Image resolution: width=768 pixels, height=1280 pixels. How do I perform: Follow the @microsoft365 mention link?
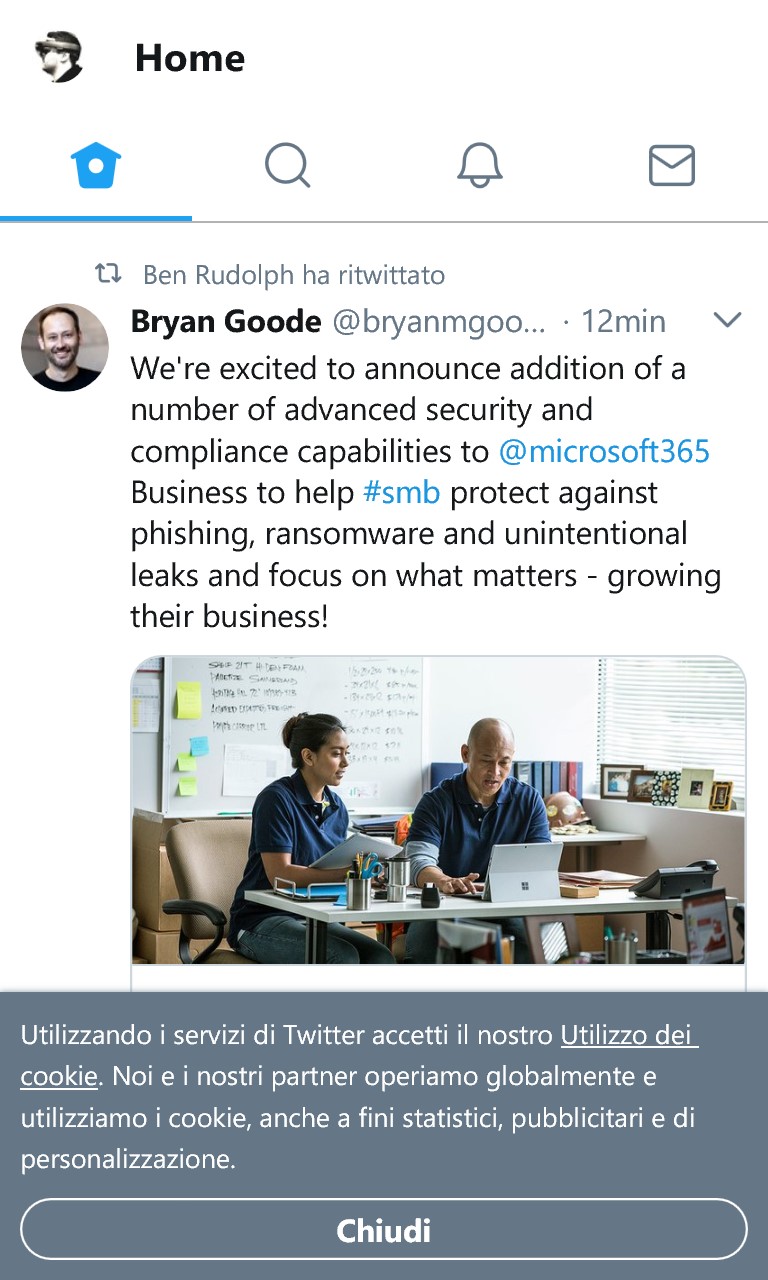tap(604, 451)
